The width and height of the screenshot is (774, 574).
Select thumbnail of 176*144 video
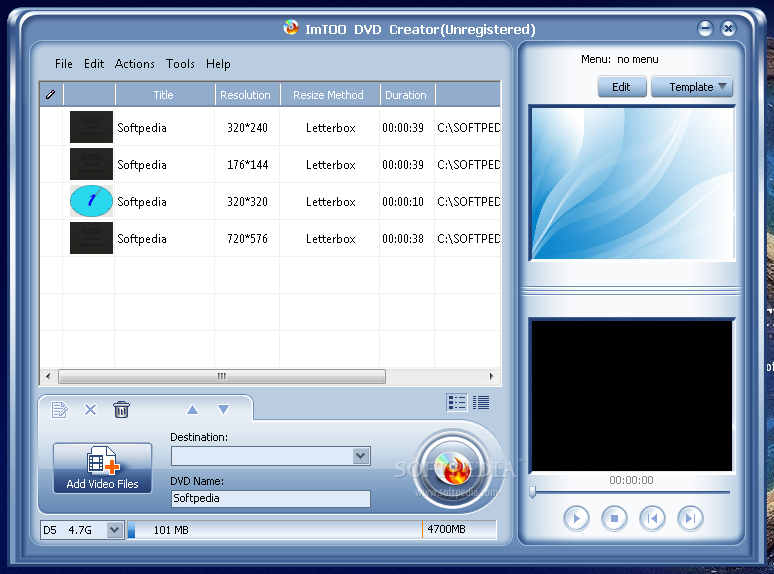pos(91,164)
